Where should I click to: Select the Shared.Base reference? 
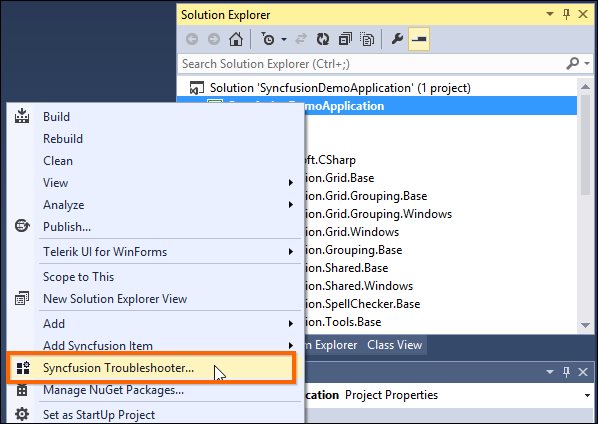point(347,268)
